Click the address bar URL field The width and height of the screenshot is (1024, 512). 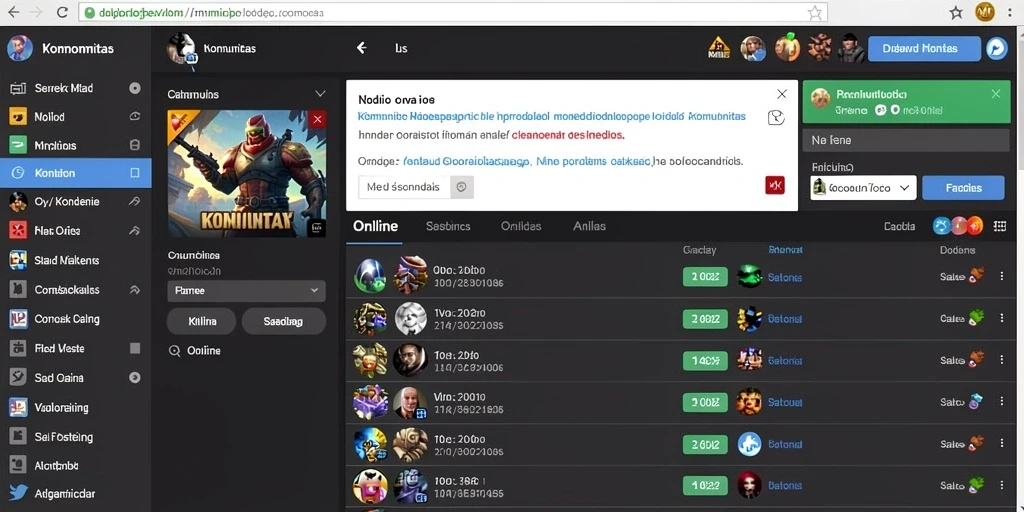pos(453,12)
